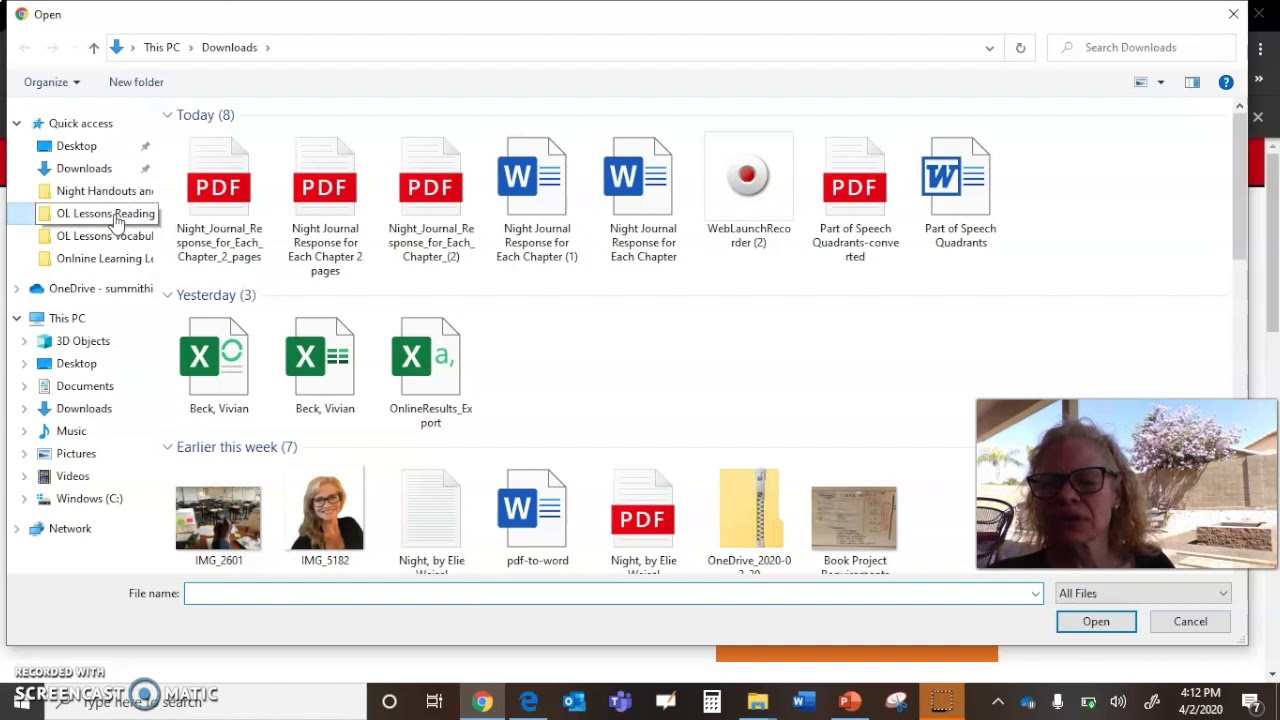This screenshot has height=720, width=1280.
Task: Click Search Downloads box
Action: 1141,47
